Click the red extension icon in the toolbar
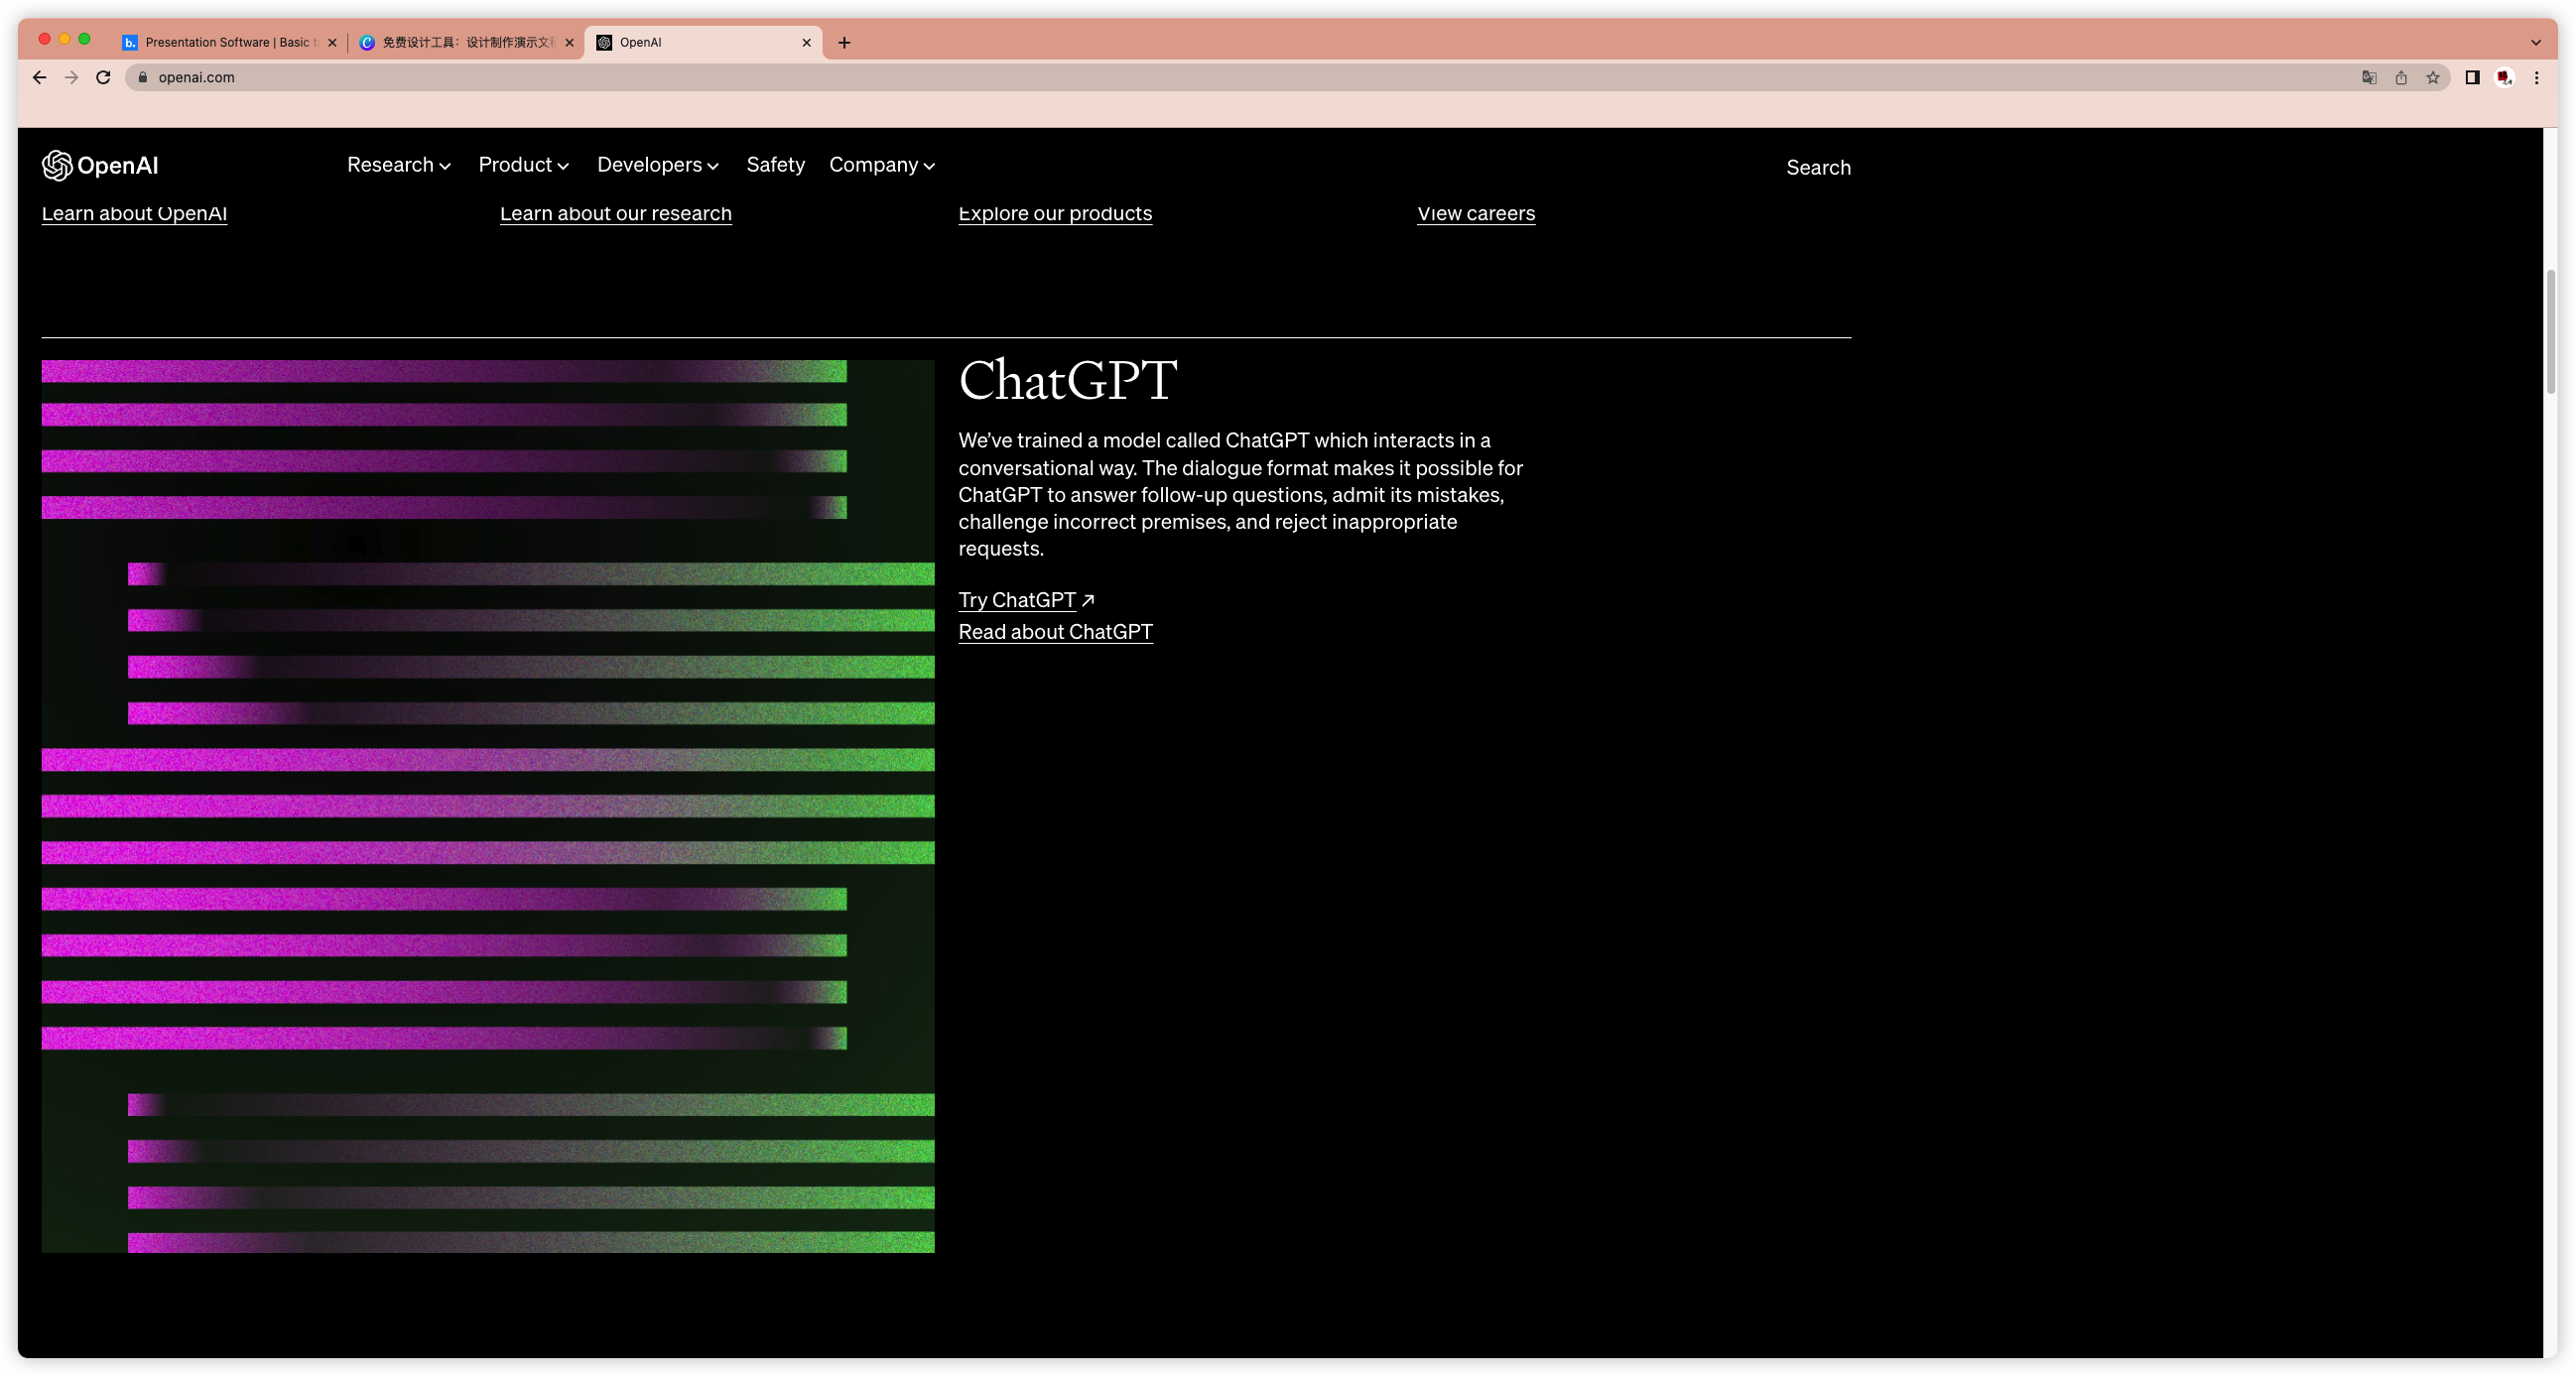 click(x=2504, y=77)
